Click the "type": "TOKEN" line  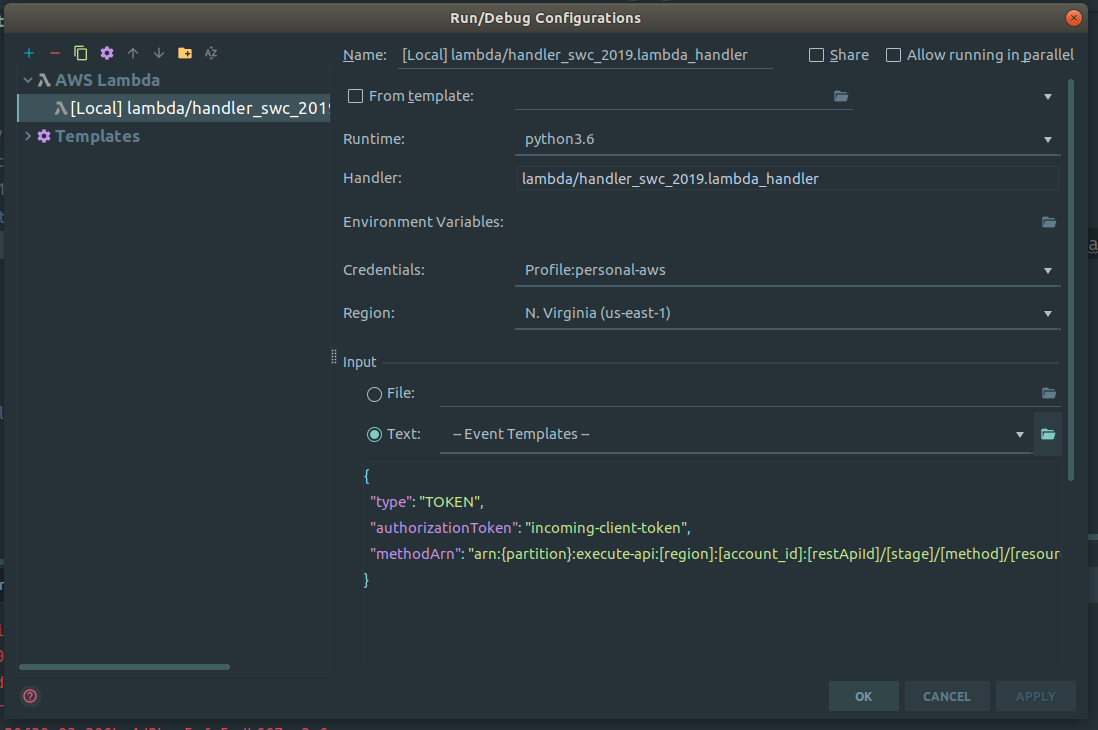click(426, 502)
